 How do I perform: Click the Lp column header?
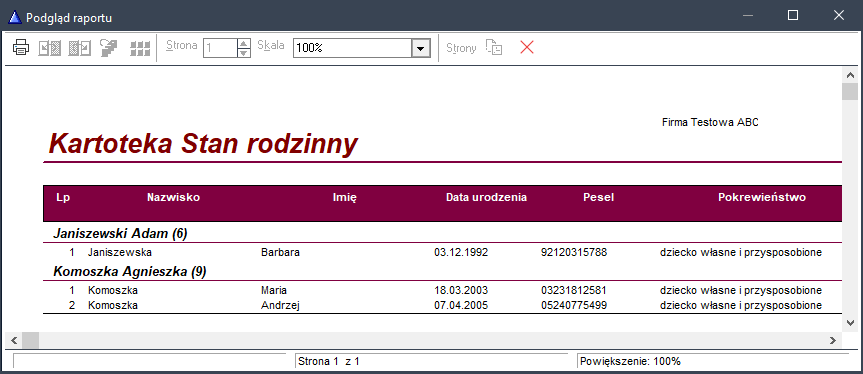tap(63, 197)
